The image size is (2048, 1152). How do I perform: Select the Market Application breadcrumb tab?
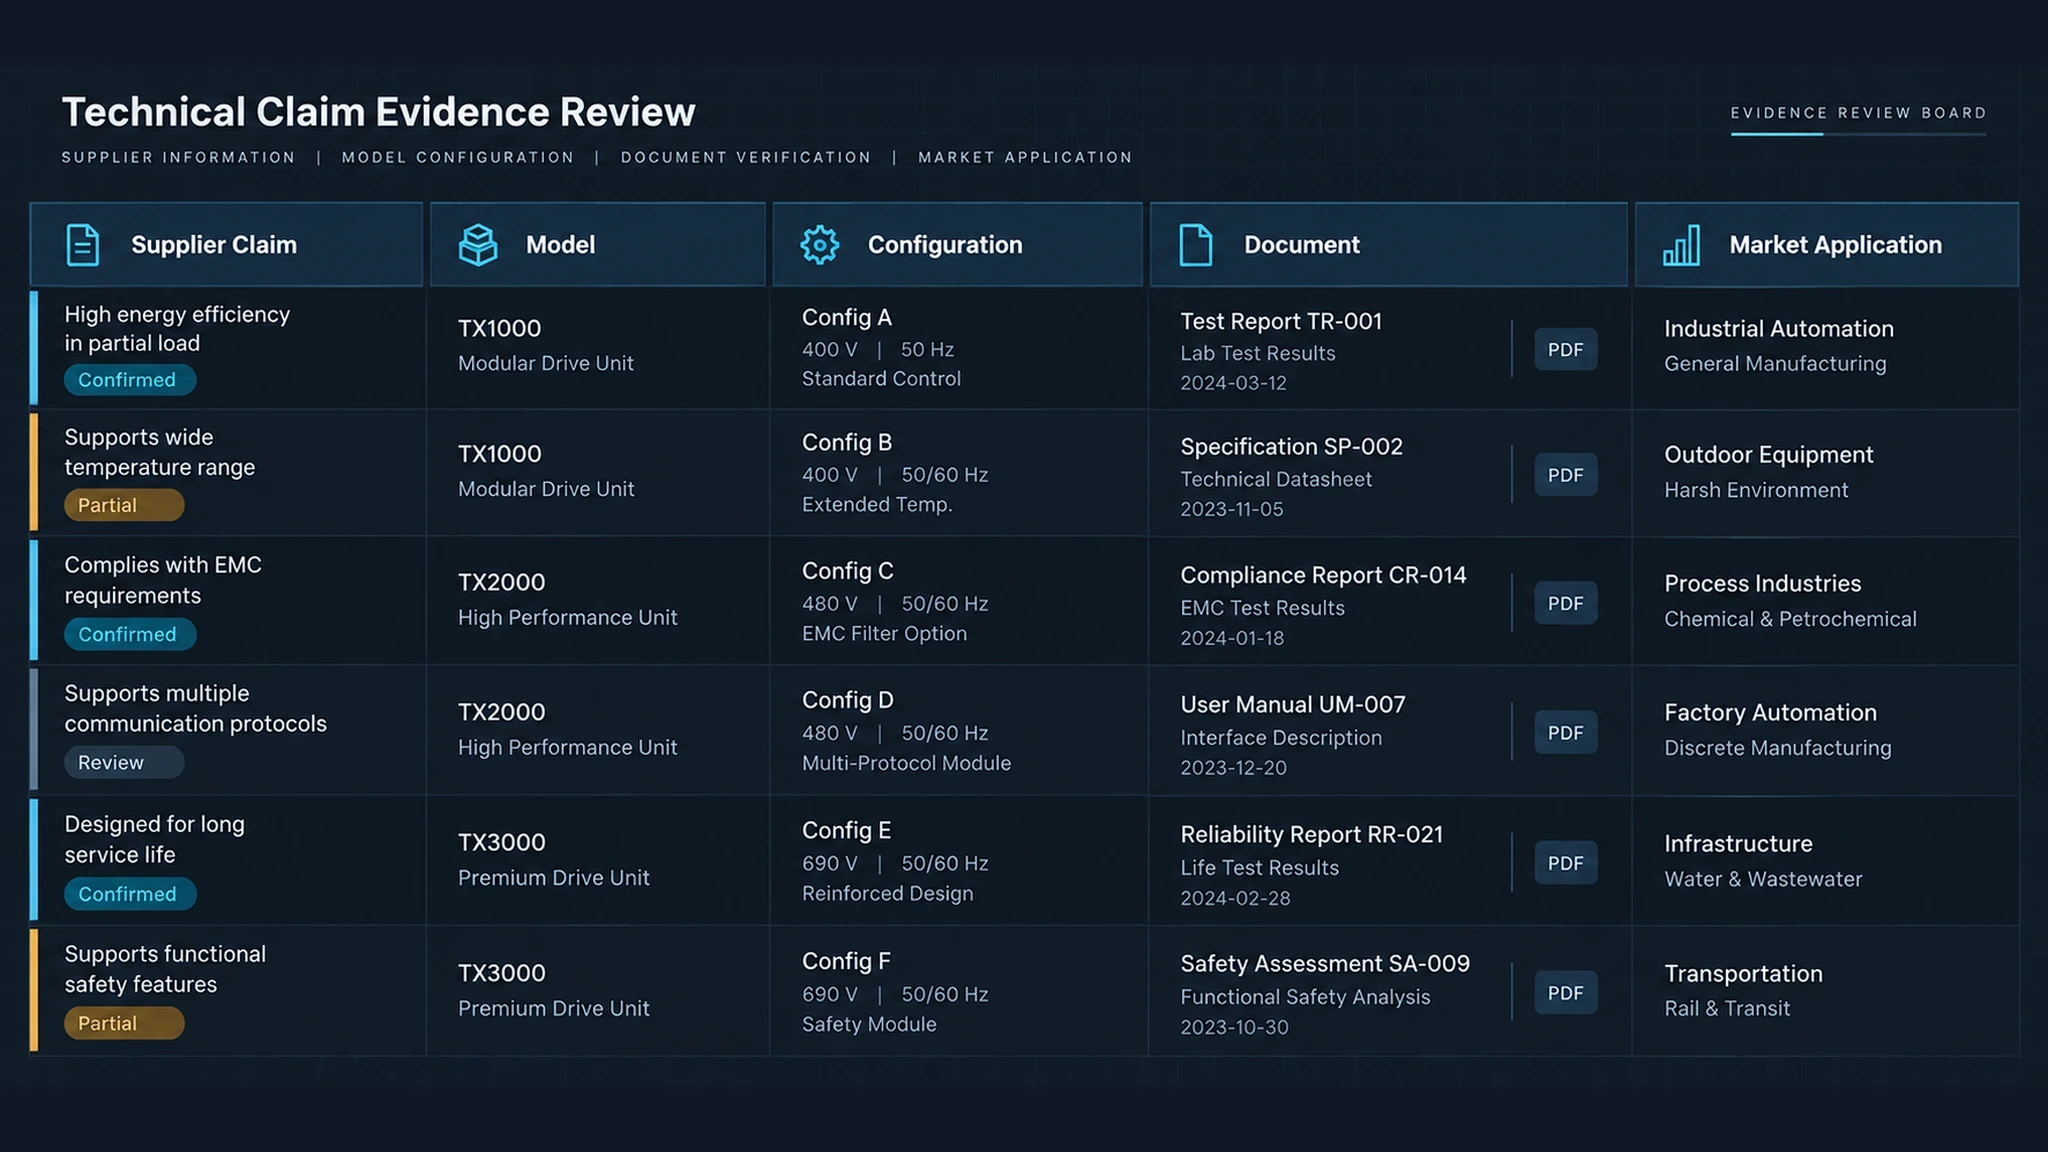[1025, 158]
